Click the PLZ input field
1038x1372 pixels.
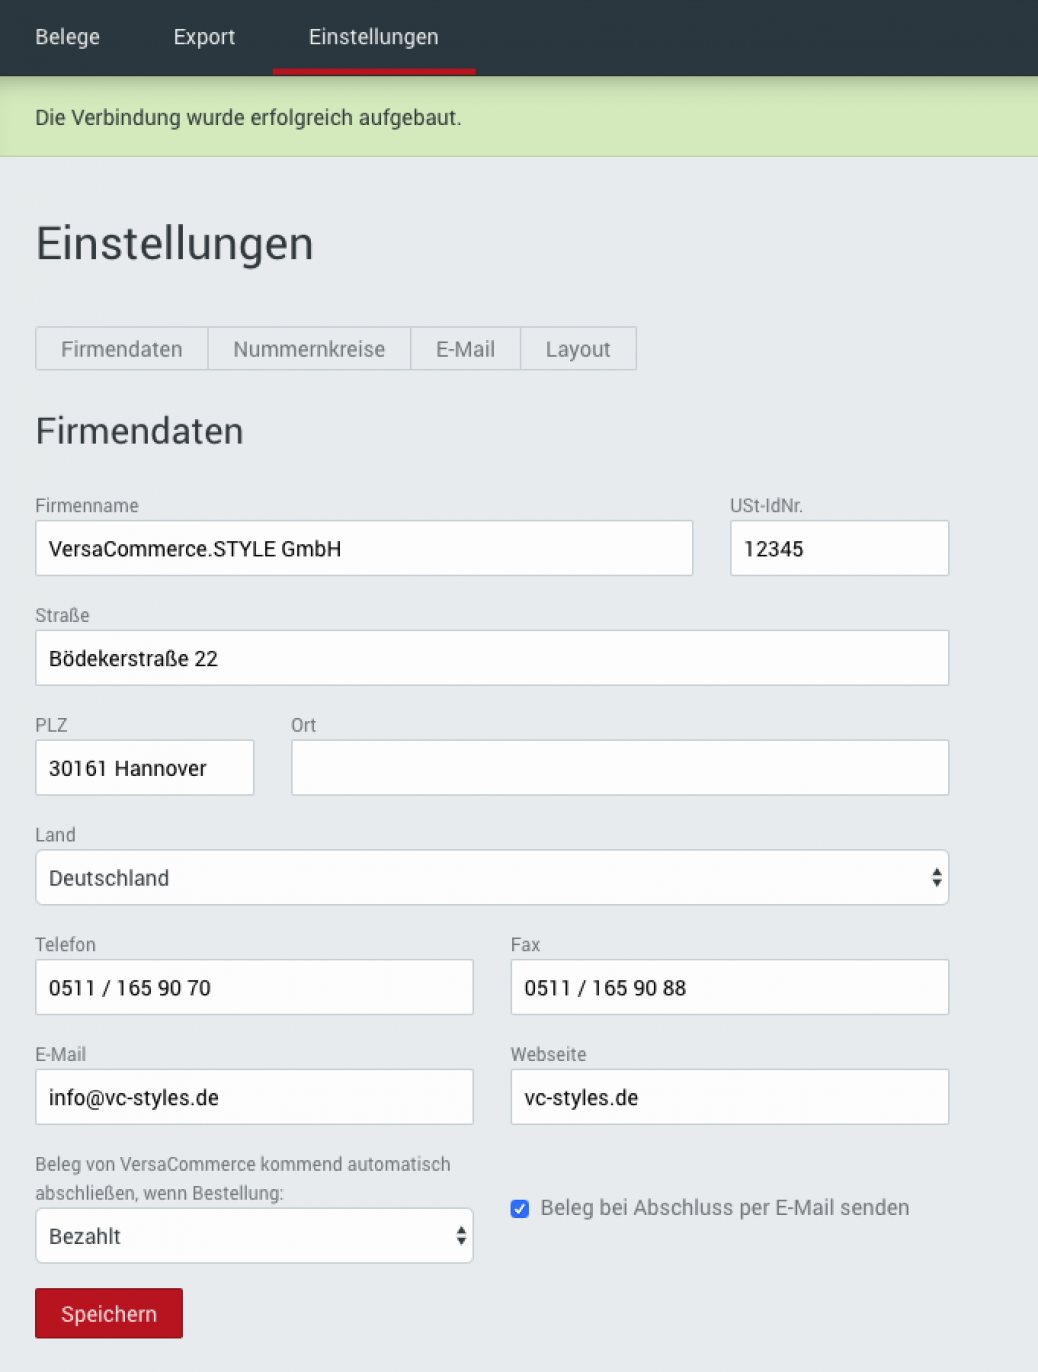(x=145, y=768)
